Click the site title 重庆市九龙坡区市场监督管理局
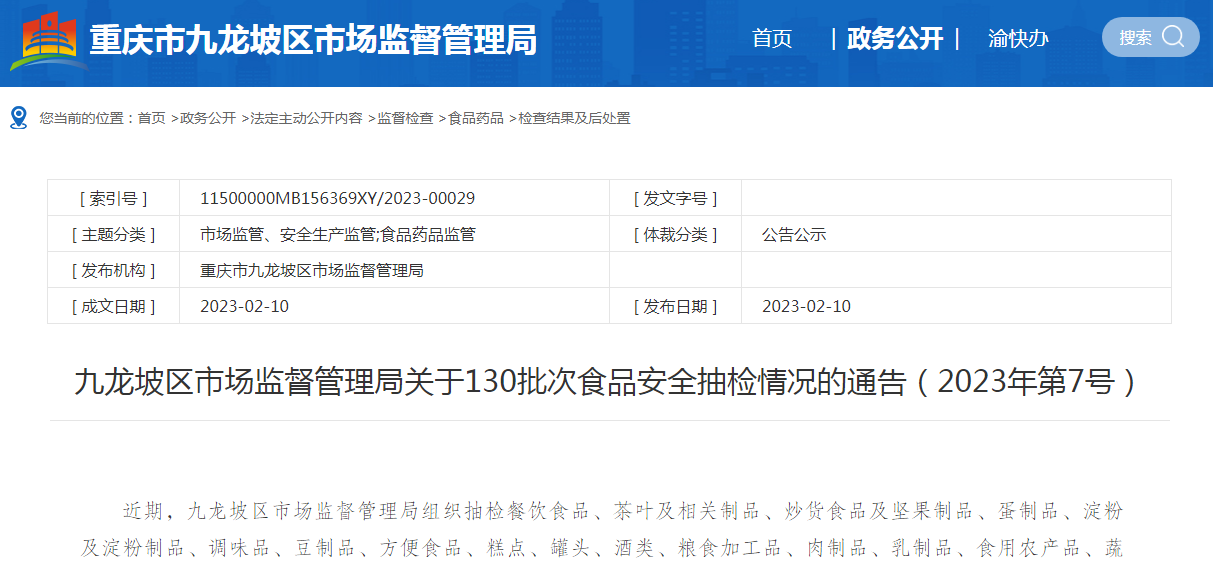 click(x=313, y=41)
